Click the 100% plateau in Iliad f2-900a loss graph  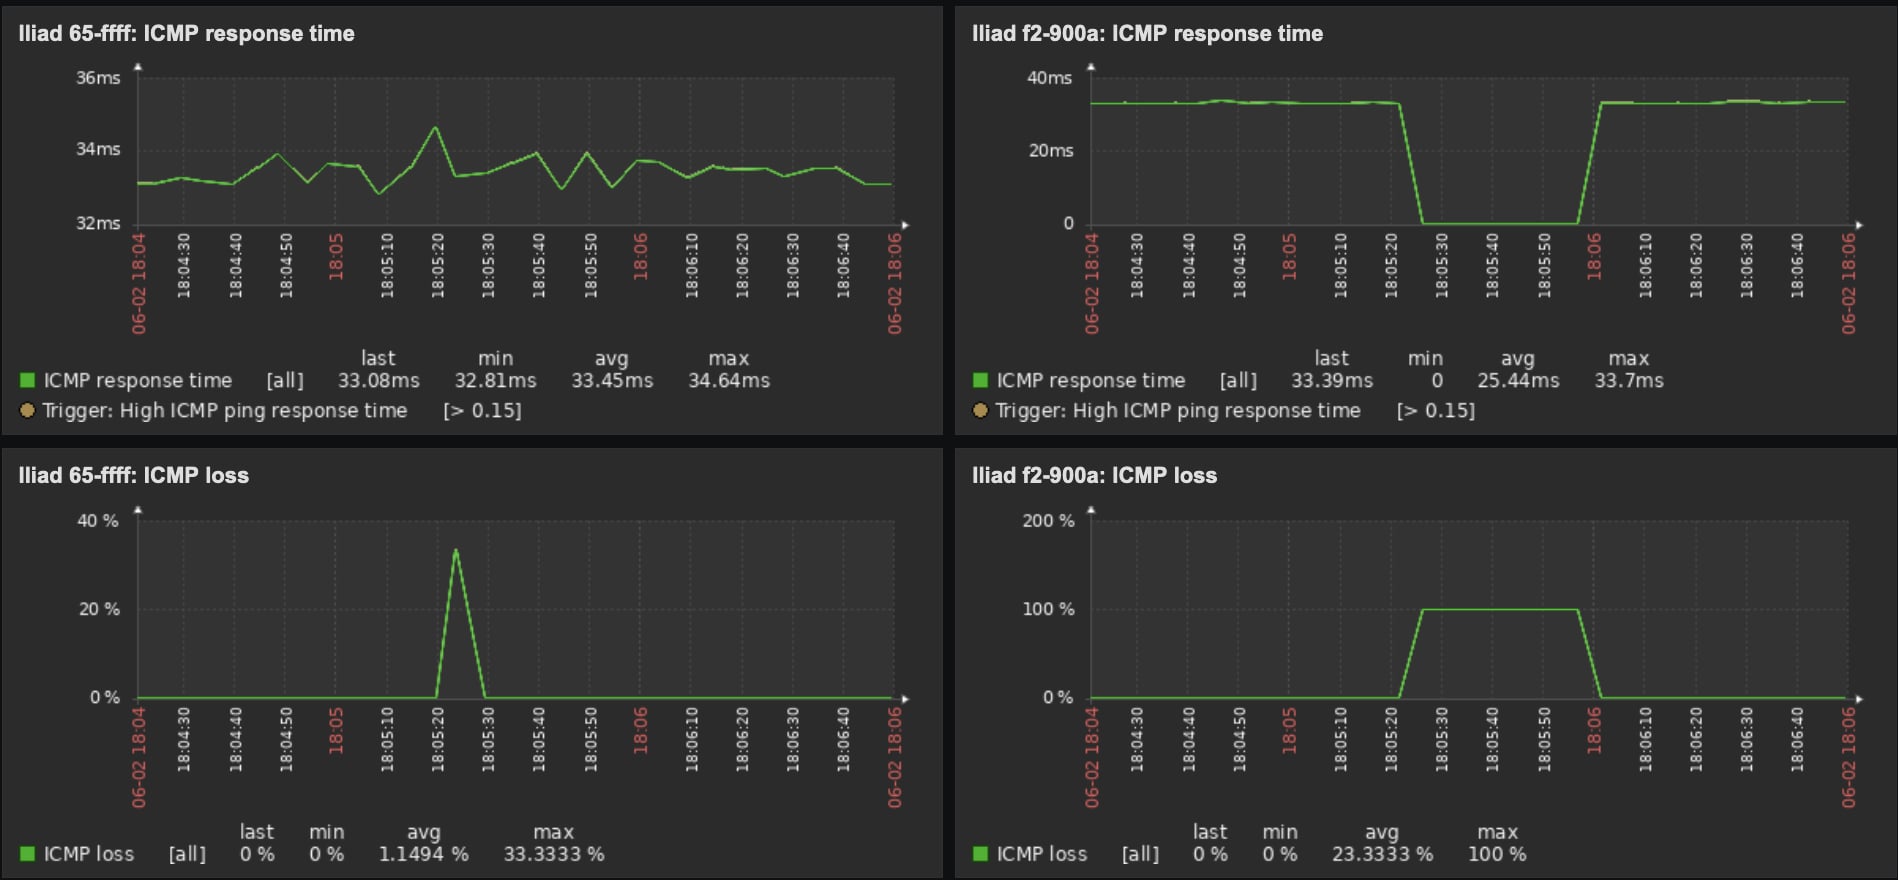(1499, 609)
